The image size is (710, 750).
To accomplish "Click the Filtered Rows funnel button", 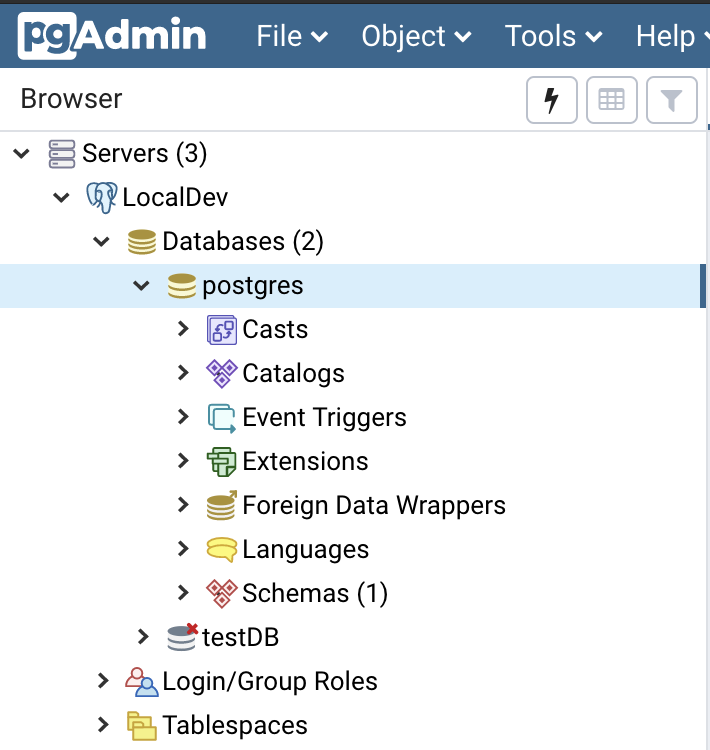I will pos(671,100).
